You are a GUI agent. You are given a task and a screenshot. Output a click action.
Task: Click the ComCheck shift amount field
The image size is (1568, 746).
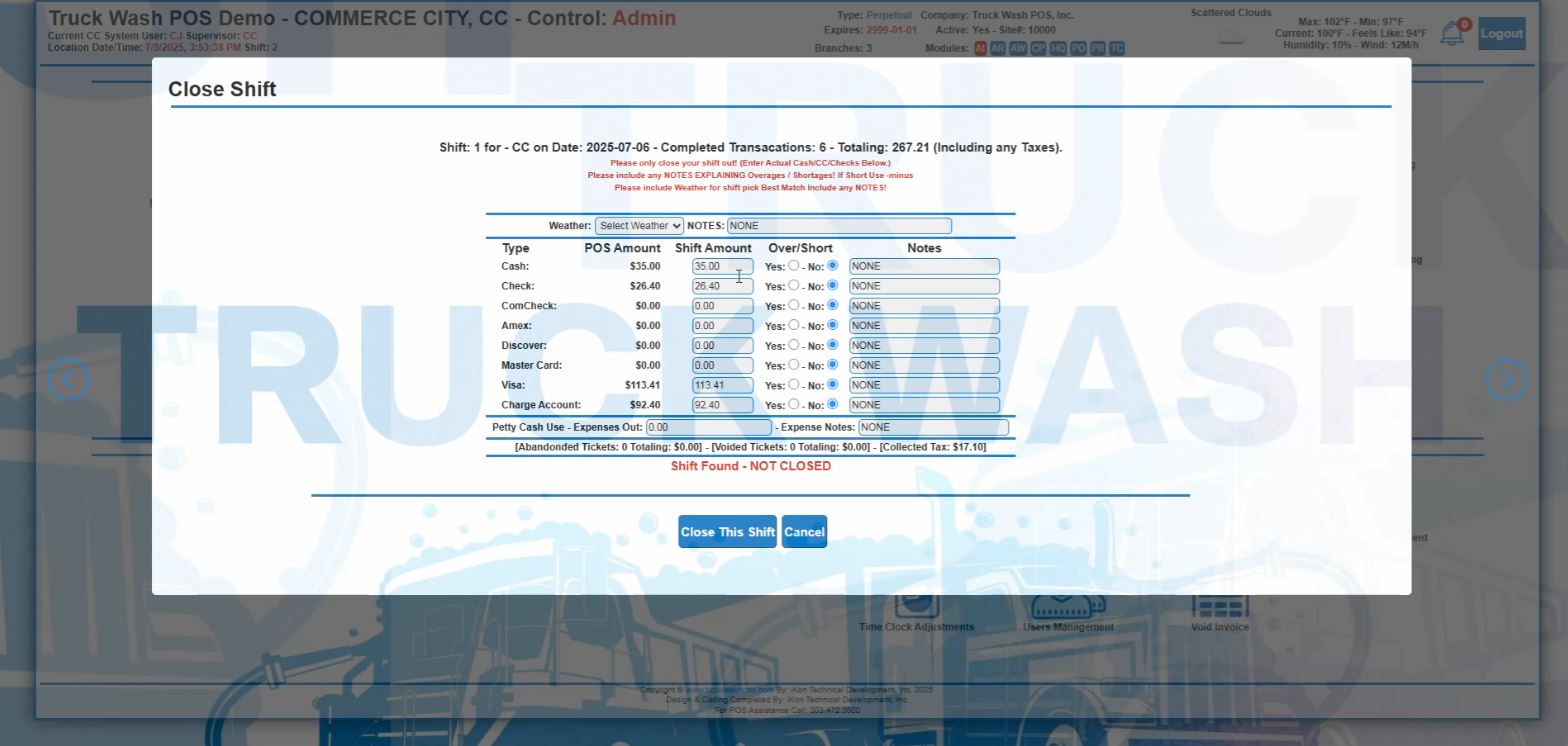click(723, 306)
